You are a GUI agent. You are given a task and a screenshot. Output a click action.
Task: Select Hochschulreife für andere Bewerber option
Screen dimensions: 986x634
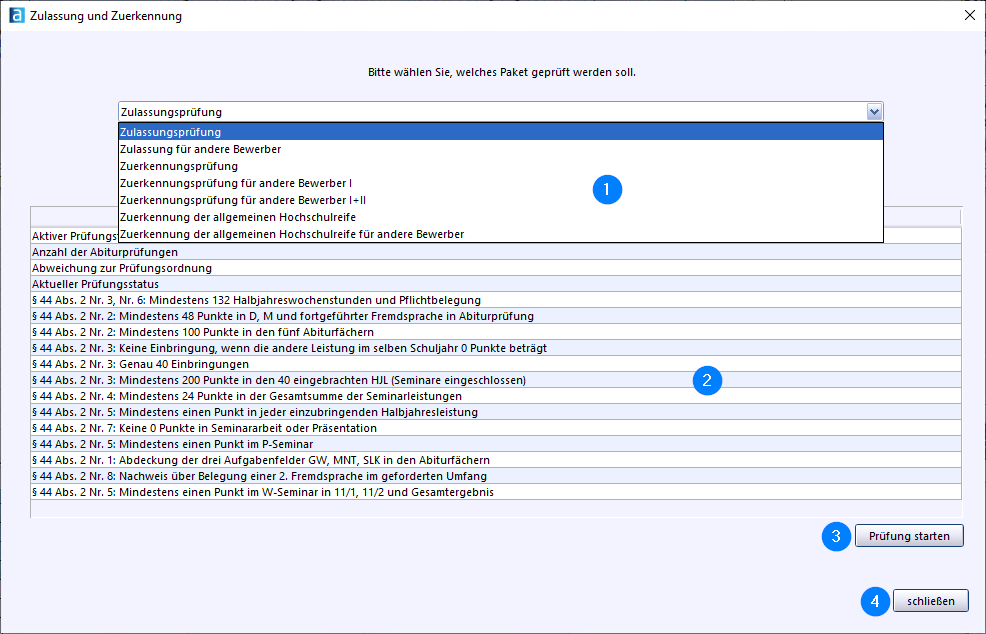click(501, 234)
